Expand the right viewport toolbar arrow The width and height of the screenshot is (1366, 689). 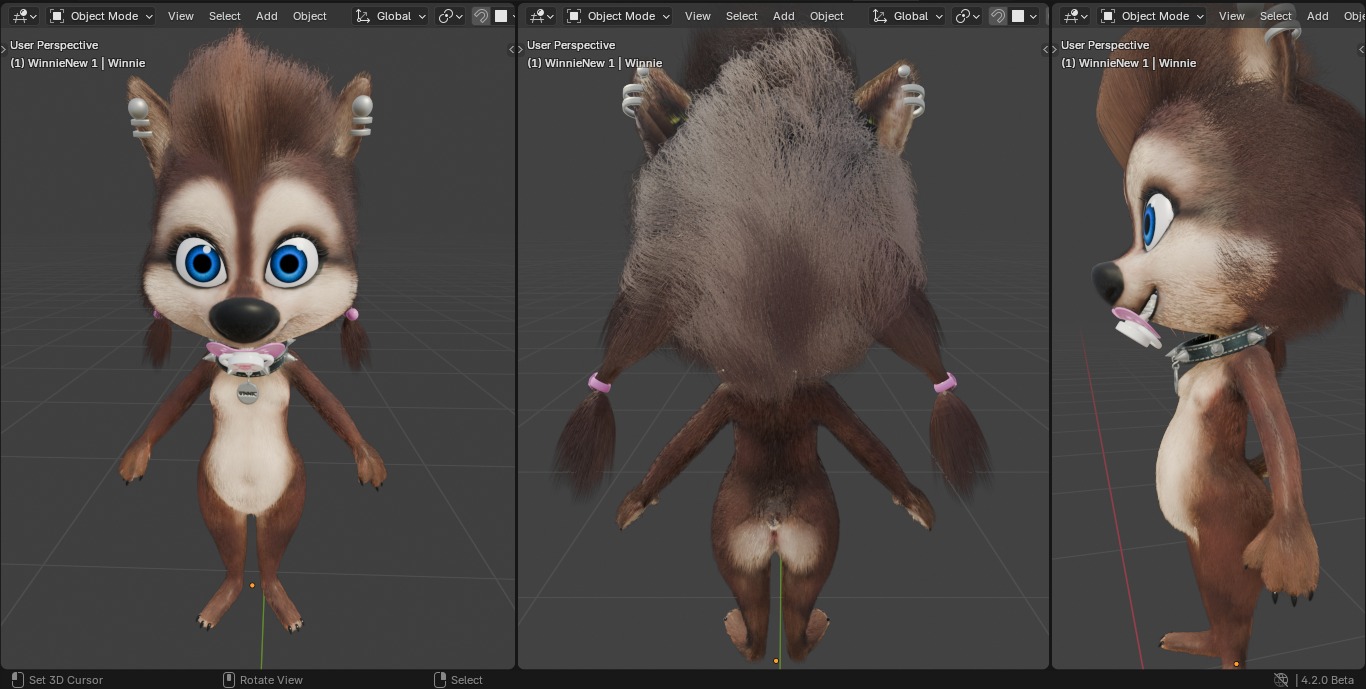pos(1056,50)
